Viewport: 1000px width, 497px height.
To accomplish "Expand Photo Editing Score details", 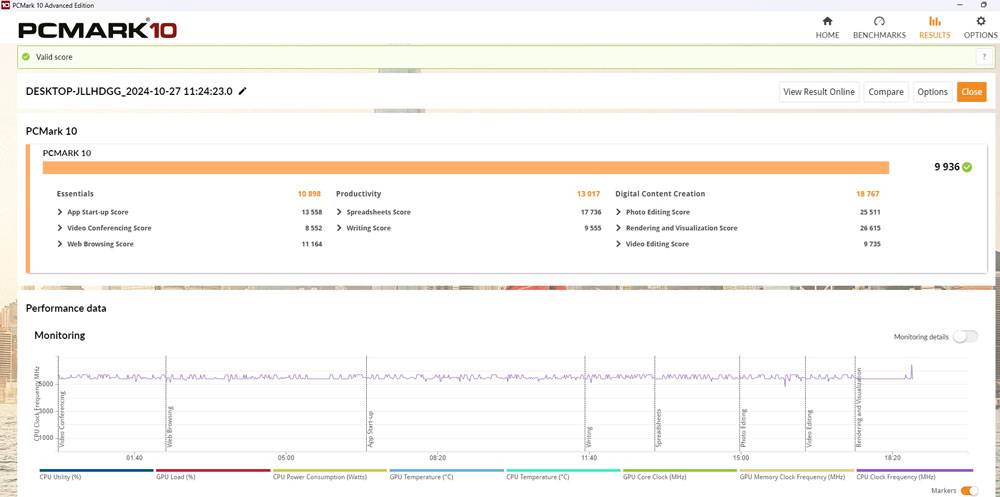I will pyautogui.click(x=619, y=212).
